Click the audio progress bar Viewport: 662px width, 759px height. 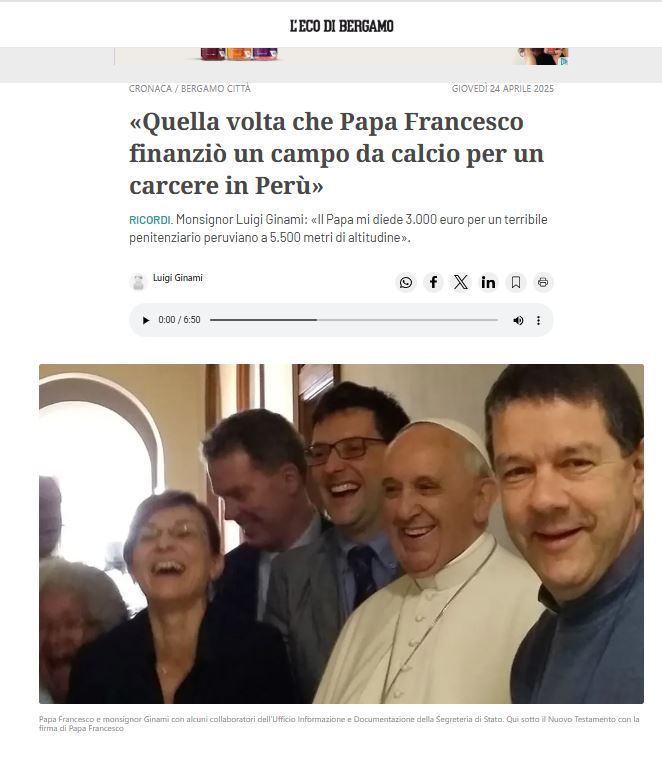354,320
